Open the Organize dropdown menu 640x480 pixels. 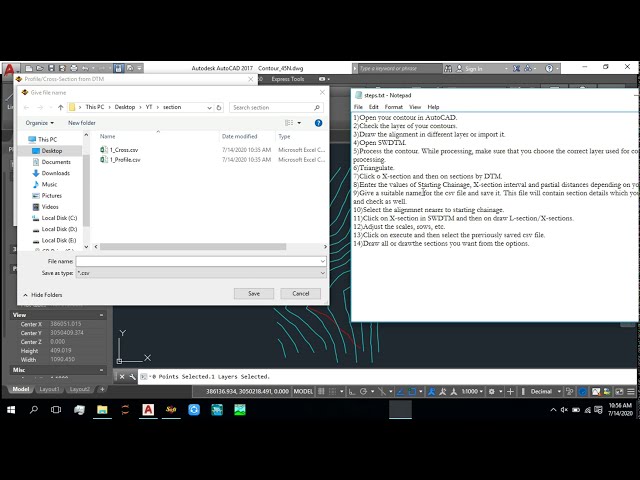[x=39, y=122]
